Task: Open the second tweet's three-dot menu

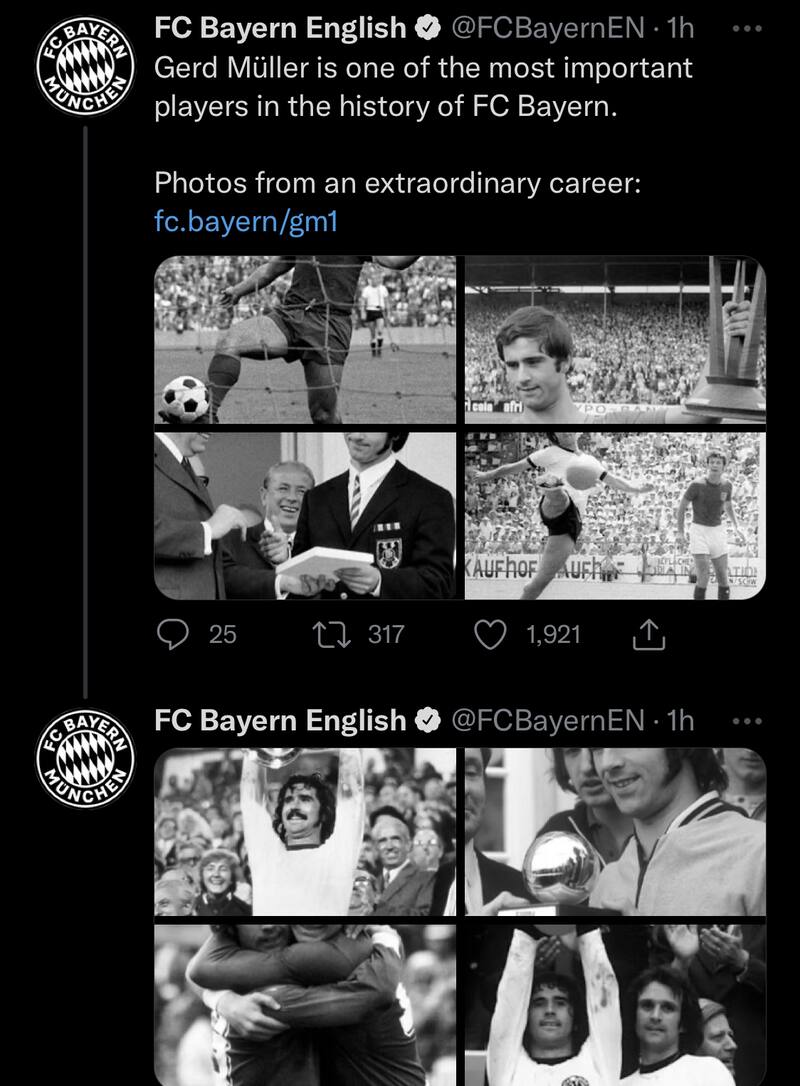Action: pyautogui.click(x=747, y=720)
